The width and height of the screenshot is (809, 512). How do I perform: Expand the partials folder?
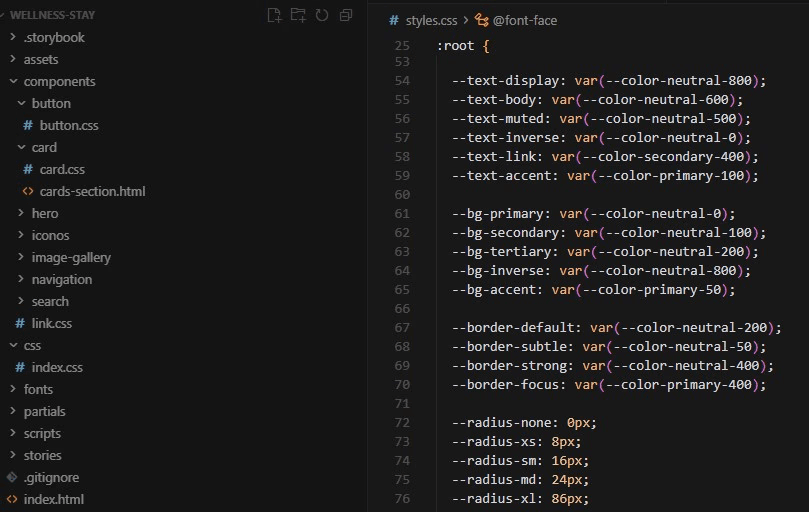coord(13,411)
